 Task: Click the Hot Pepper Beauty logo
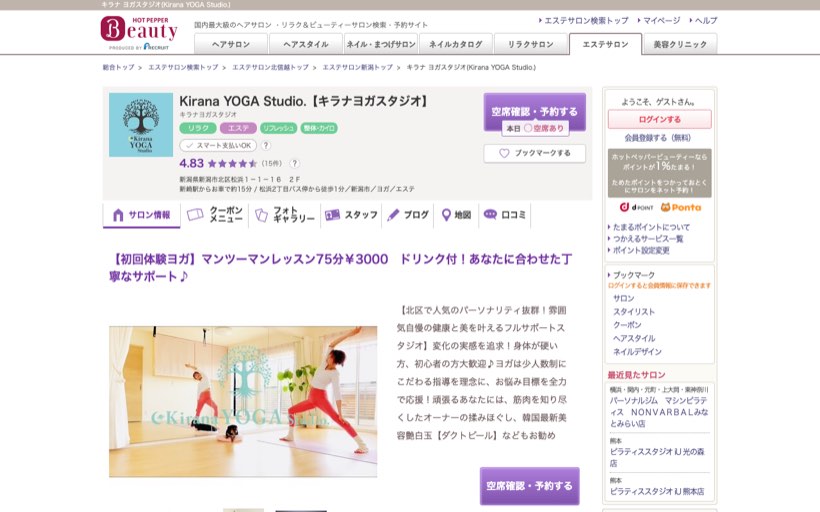click(139, 33)
